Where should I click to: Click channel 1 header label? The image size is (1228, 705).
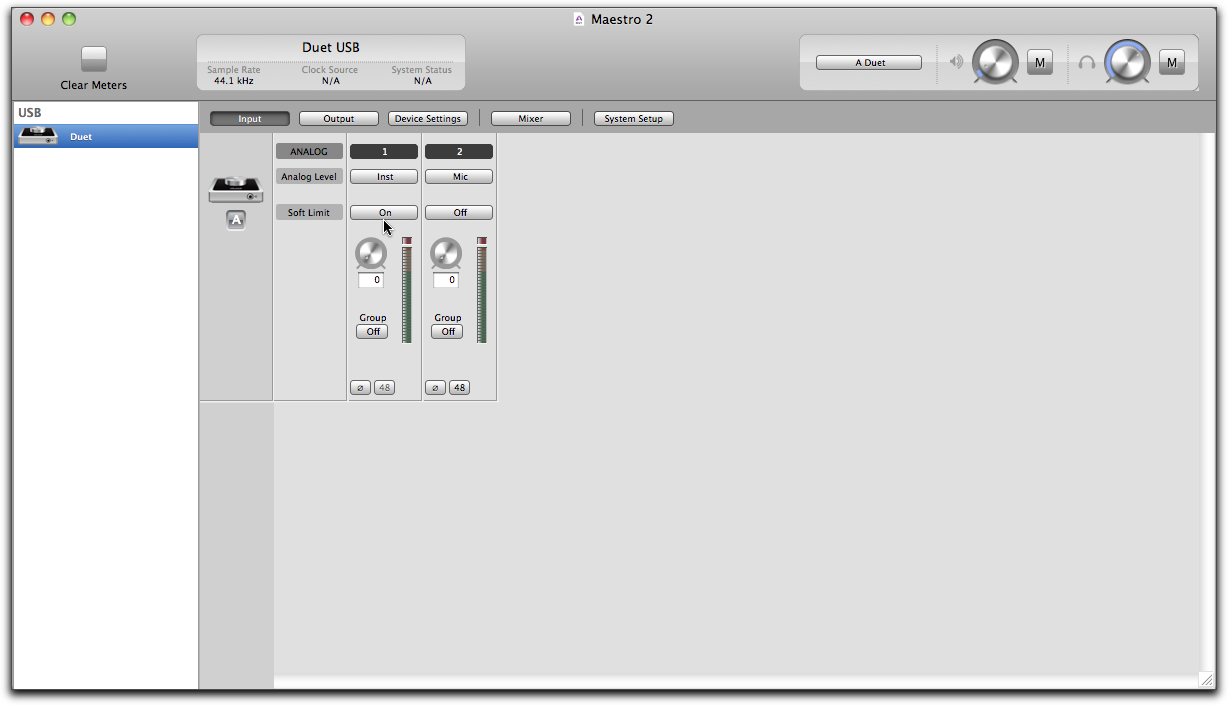point(384,152)
